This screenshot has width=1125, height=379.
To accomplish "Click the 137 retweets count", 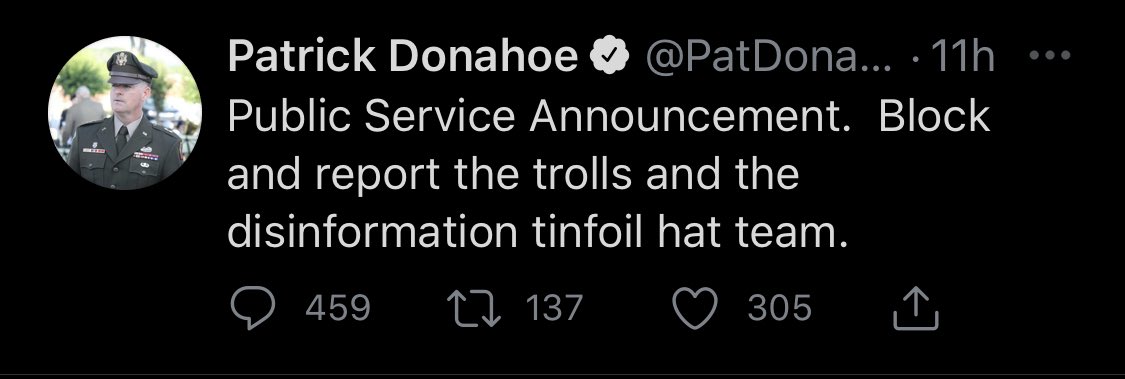I will (x=554, y=309).
